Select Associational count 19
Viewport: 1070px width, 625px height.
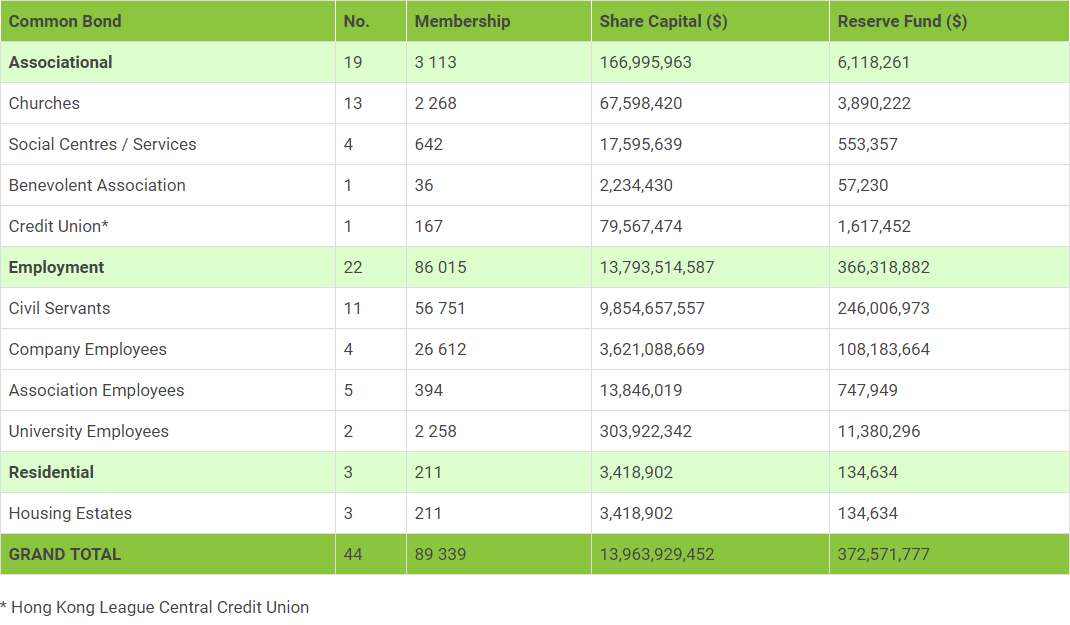[x=353, y=62]
